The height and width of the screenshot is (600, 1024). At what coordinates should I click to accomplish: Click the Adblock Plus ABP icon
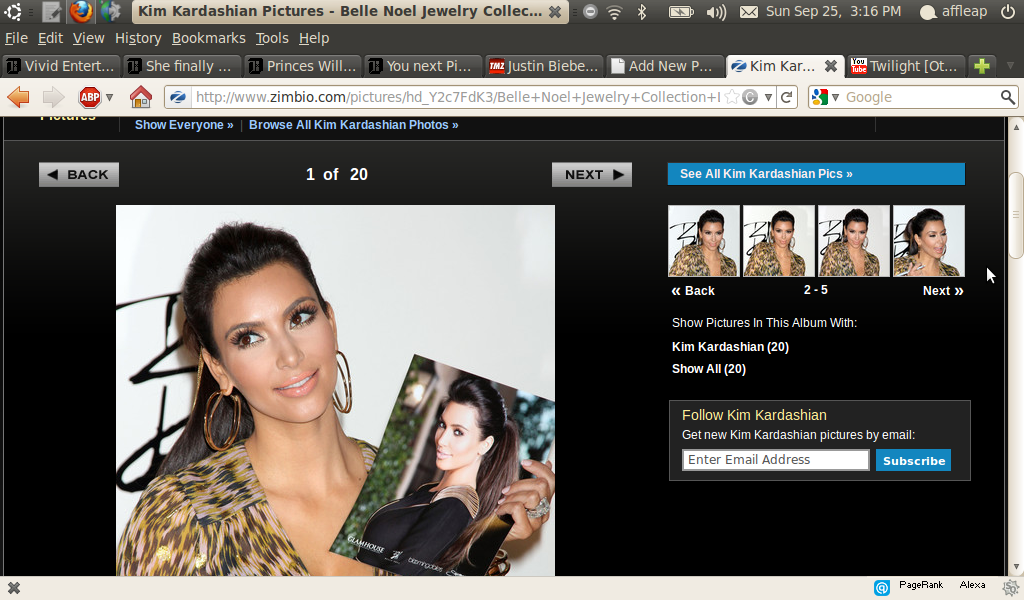(x=89, y=97)
